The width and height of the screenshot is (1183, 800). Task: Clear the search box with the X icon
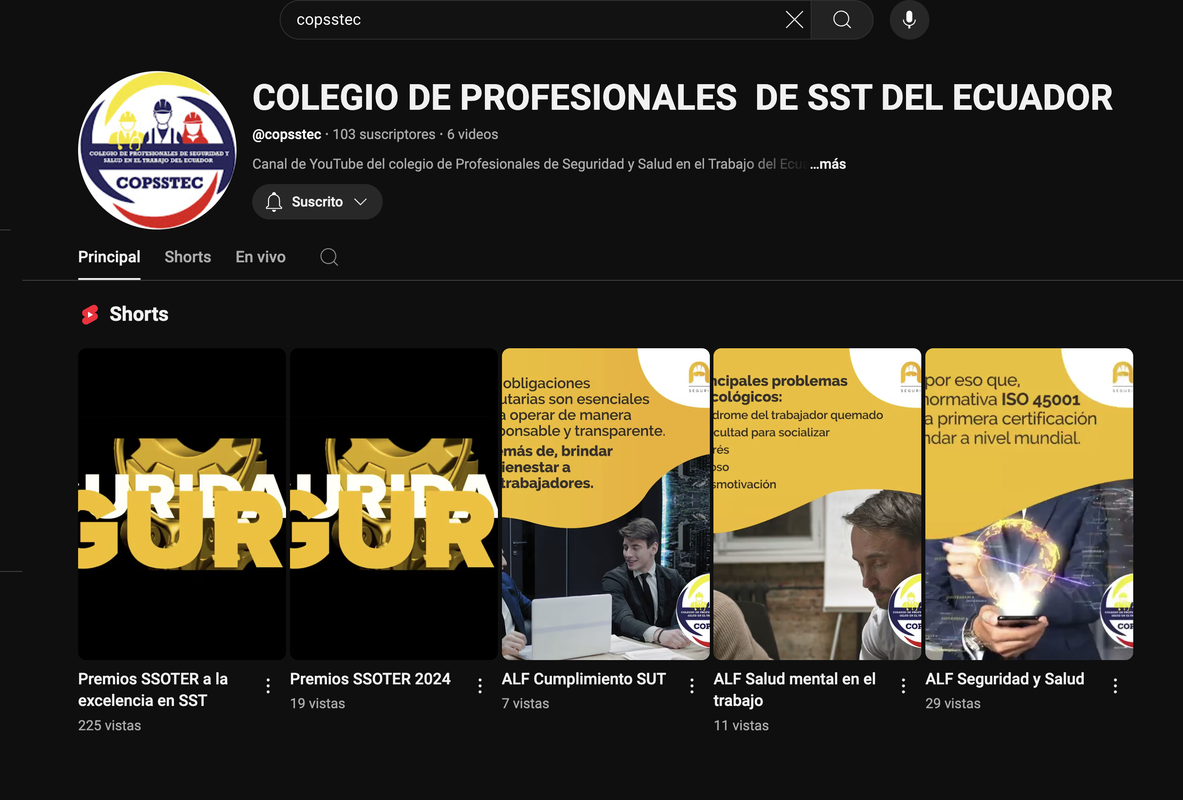[x=794, y=20]
